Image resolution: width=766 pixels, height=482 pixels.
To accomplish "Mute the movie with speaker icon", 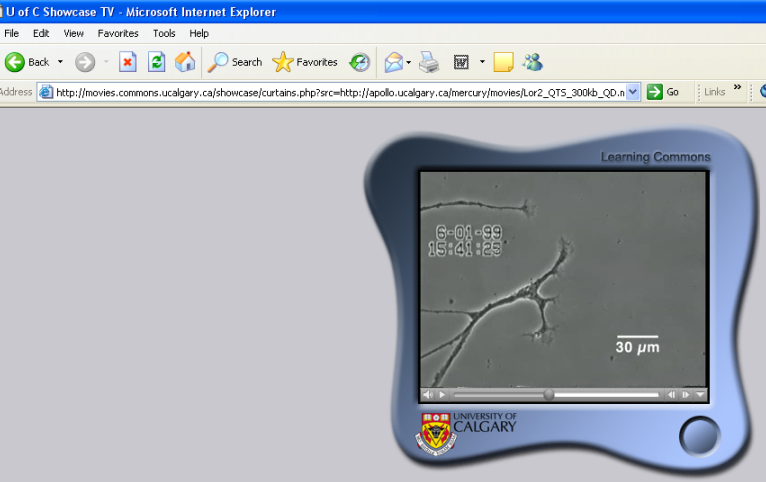I will click(x=427, y=395).
